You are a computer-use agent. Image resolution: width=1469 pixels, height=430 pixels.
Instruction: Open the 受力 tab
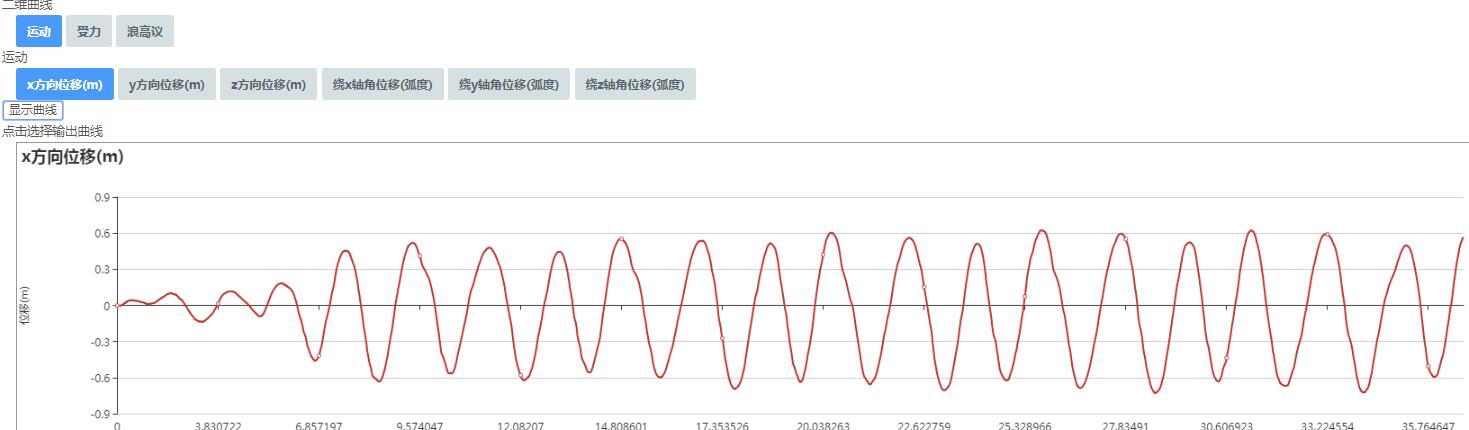(89, 32)
